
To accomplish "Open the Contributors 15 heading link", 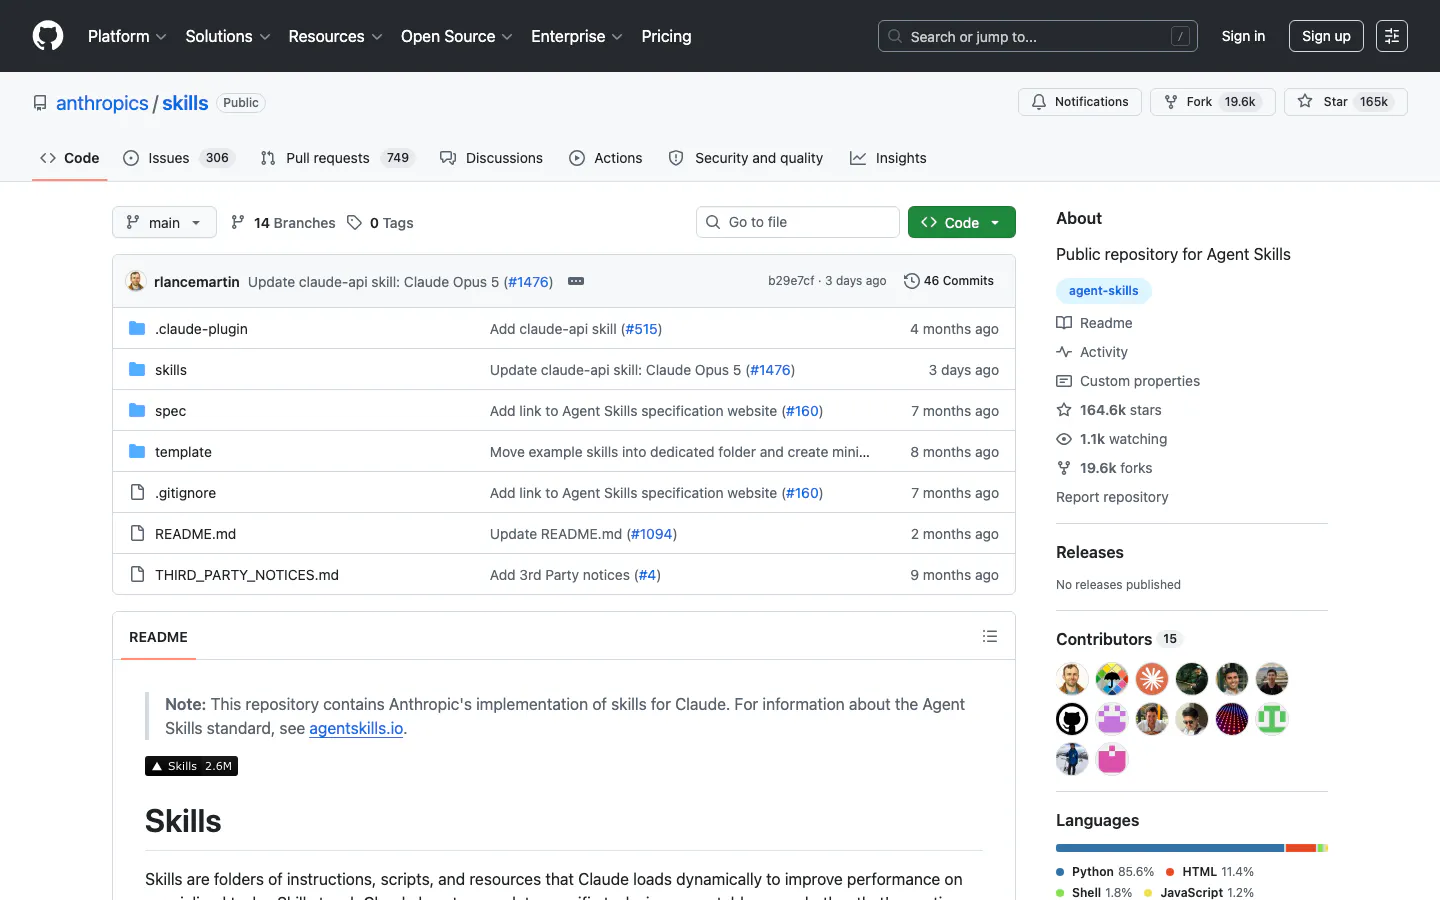I will click(1119, 639).
